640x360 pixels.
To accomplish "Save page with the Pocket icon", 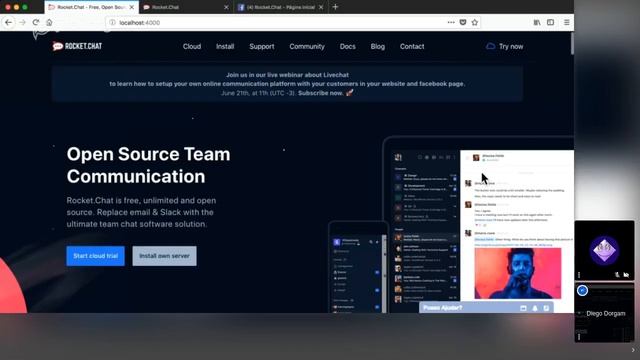I will (463, 22).
